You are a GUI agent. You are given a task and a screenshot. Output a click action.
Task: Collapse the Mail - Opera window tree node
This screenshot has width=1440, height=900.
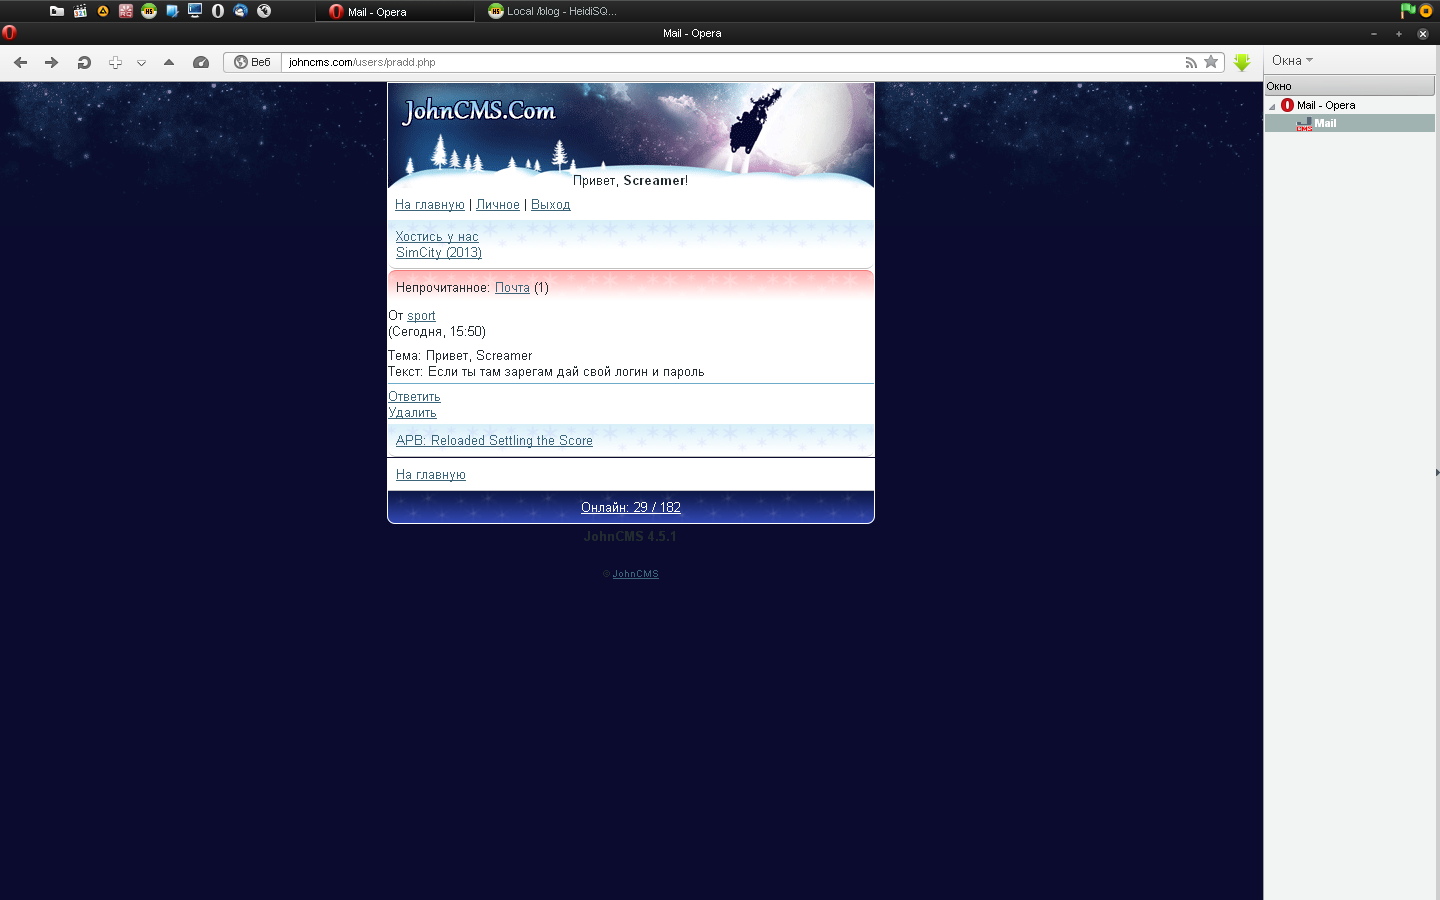(x=1272, y=106)
